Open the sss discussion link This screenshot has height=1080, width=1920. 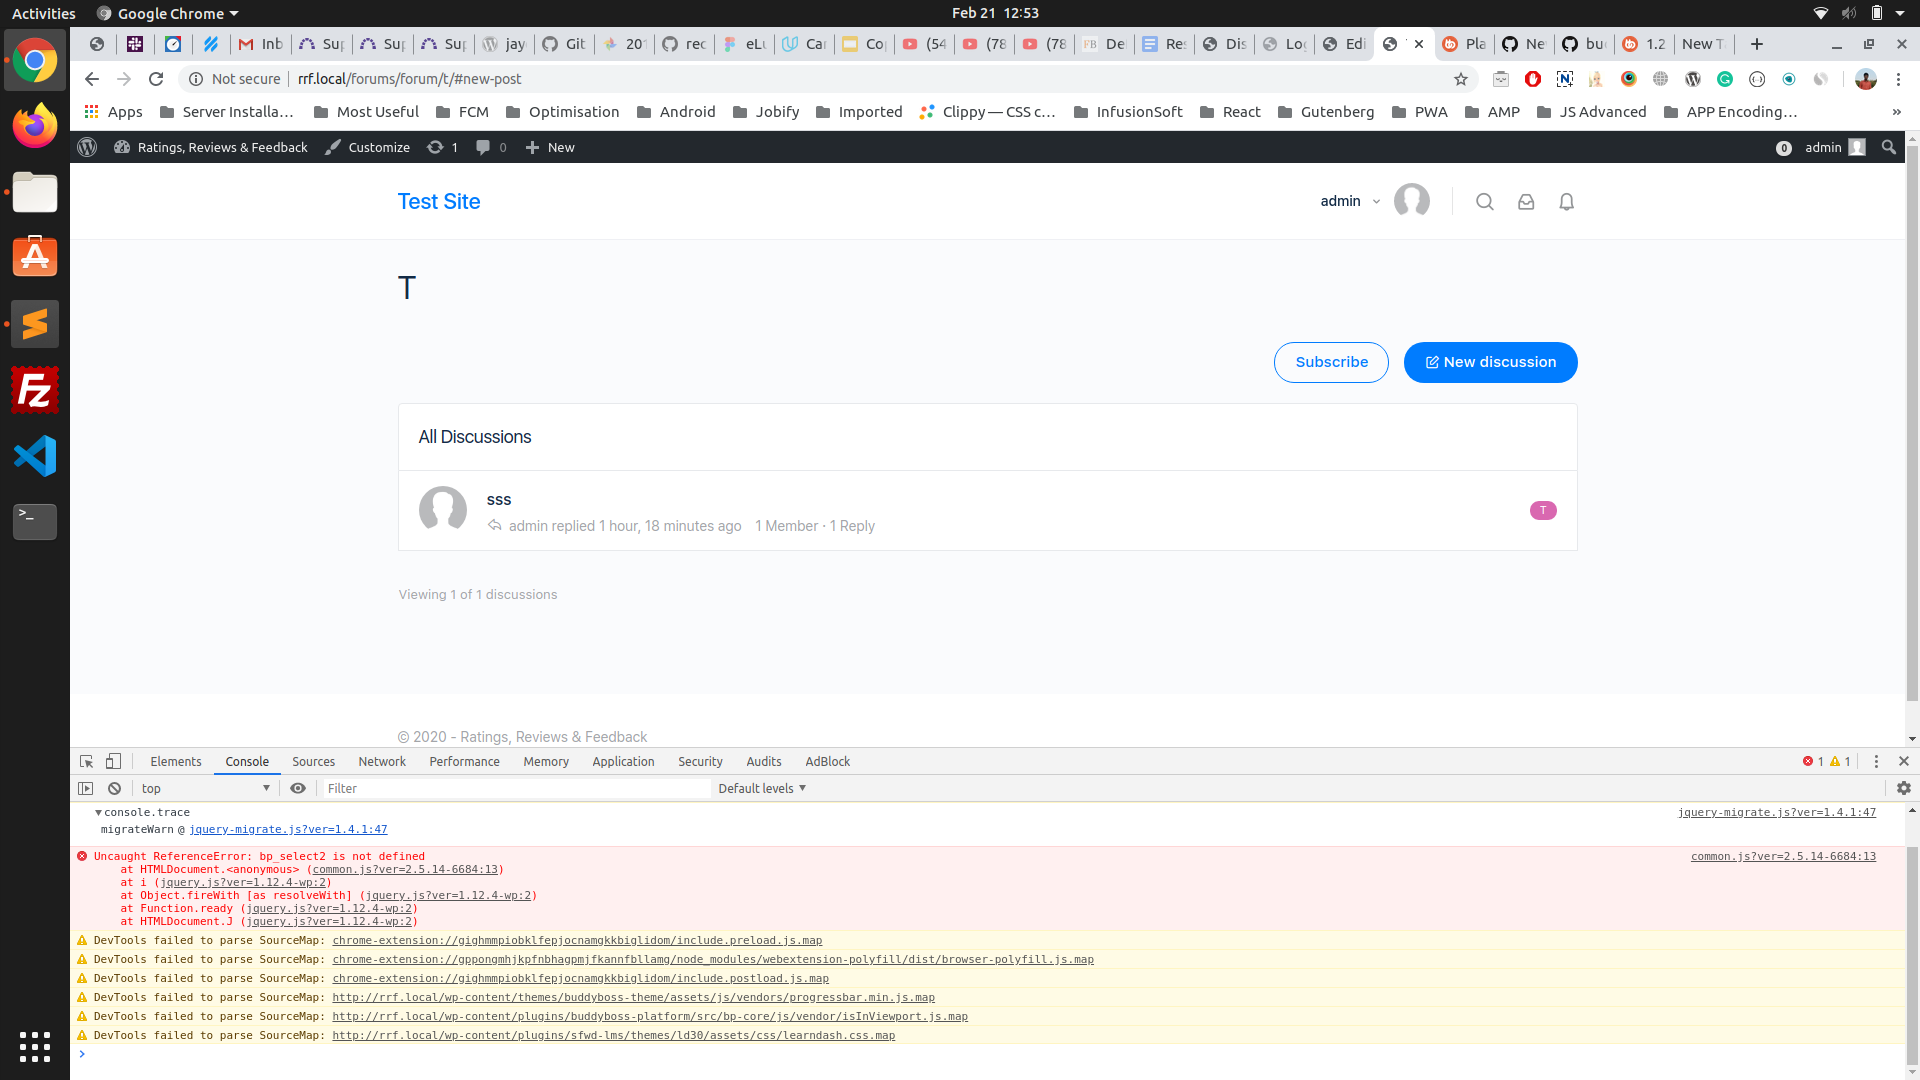[x=499, y=499]
